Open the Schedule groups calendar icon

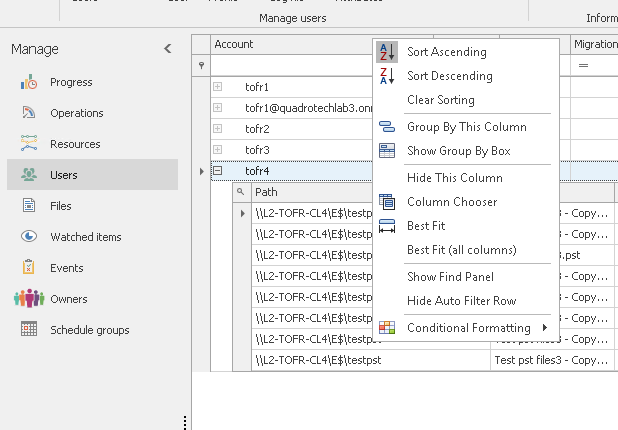29,329
